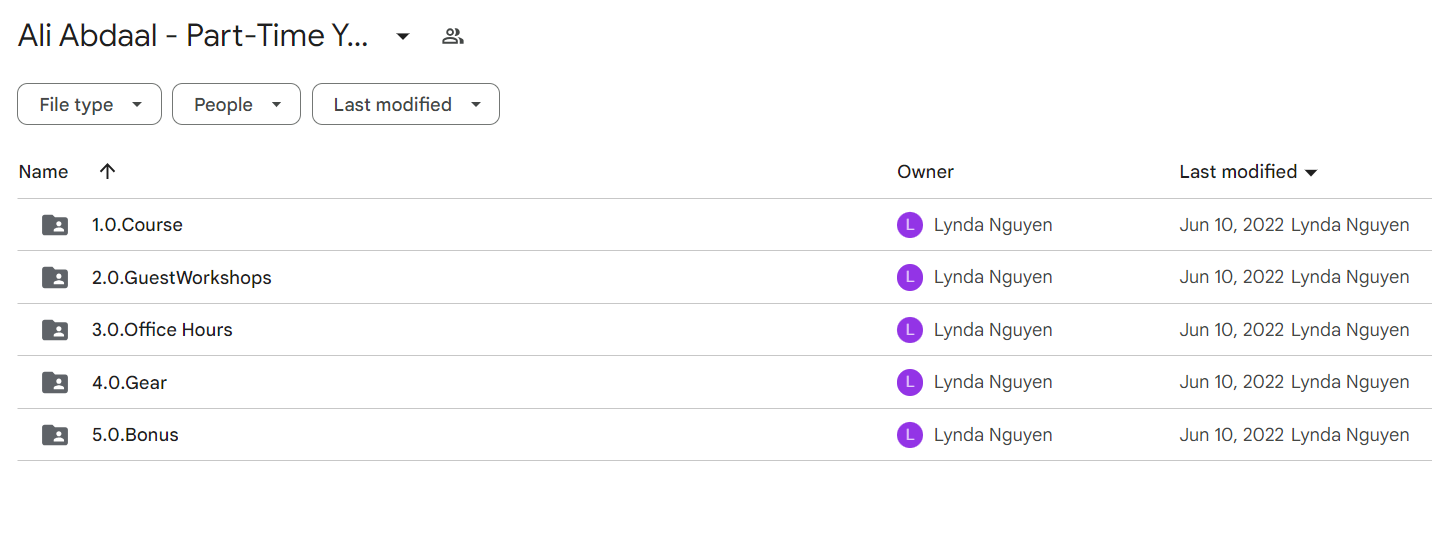Select the 3.0.Office Hours folder name
This screenshot has width=1432, height=543.
click(x=162, y=330)
